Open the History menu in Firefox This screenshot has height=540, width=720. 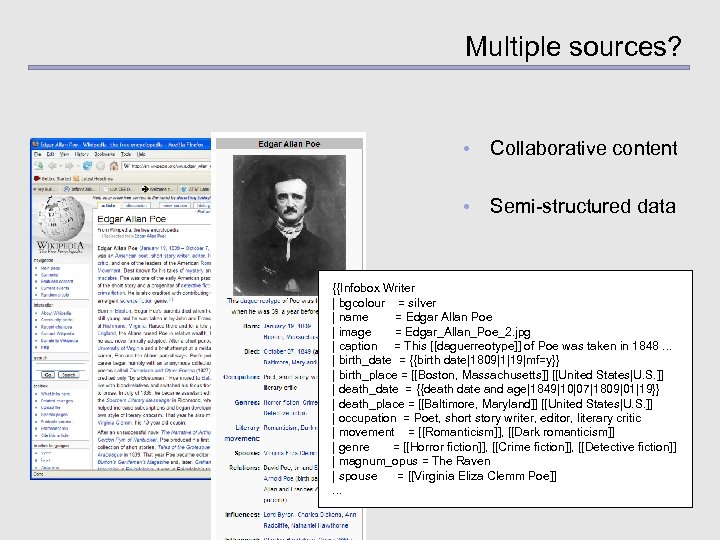point(81,154)
